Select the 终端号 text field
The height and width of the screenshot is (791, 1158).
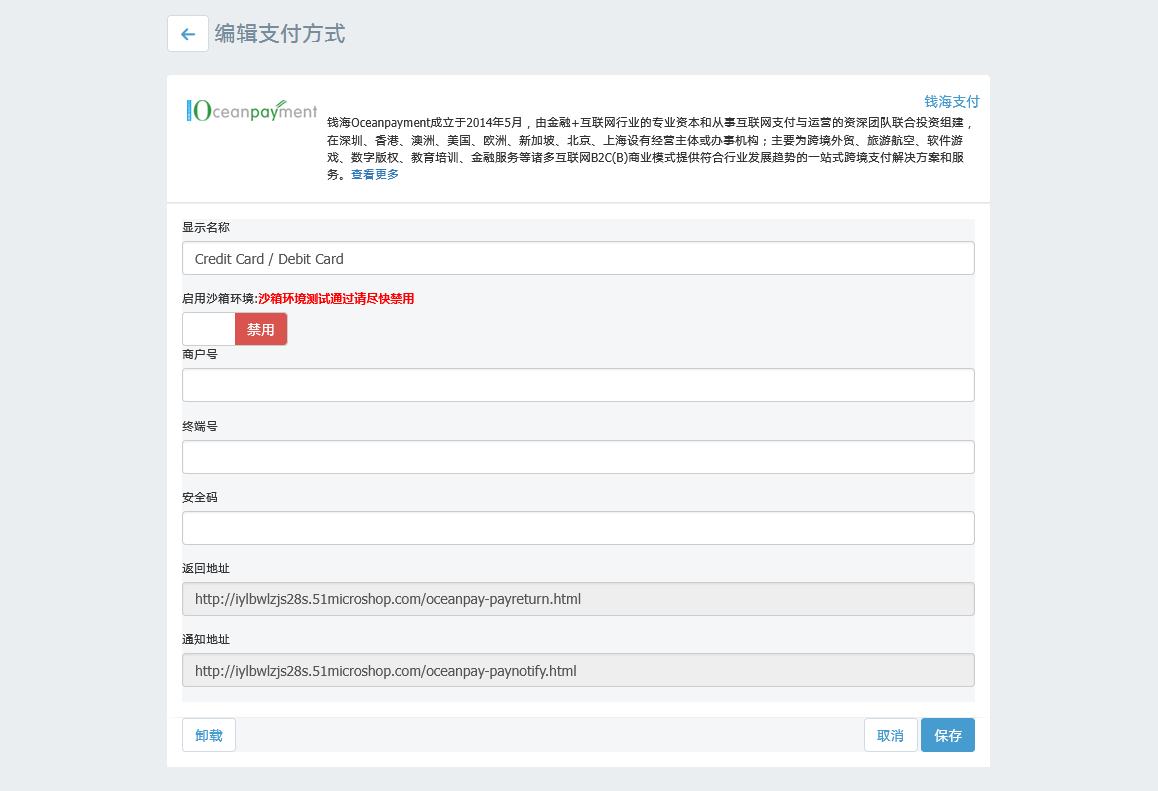click(578, 457)
